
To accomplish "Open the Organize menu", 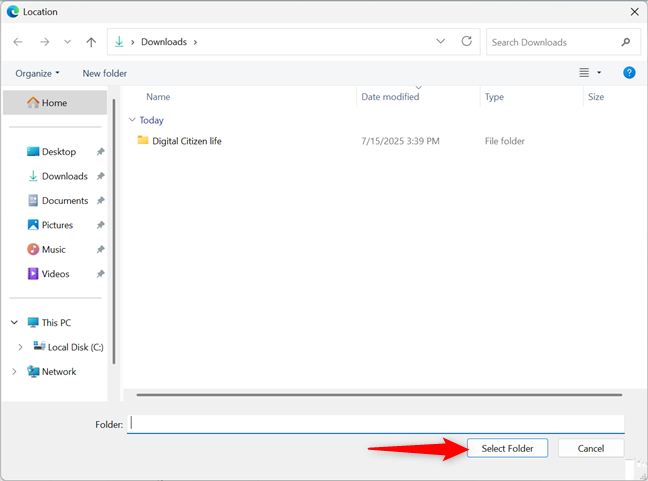I will (37, 73).
